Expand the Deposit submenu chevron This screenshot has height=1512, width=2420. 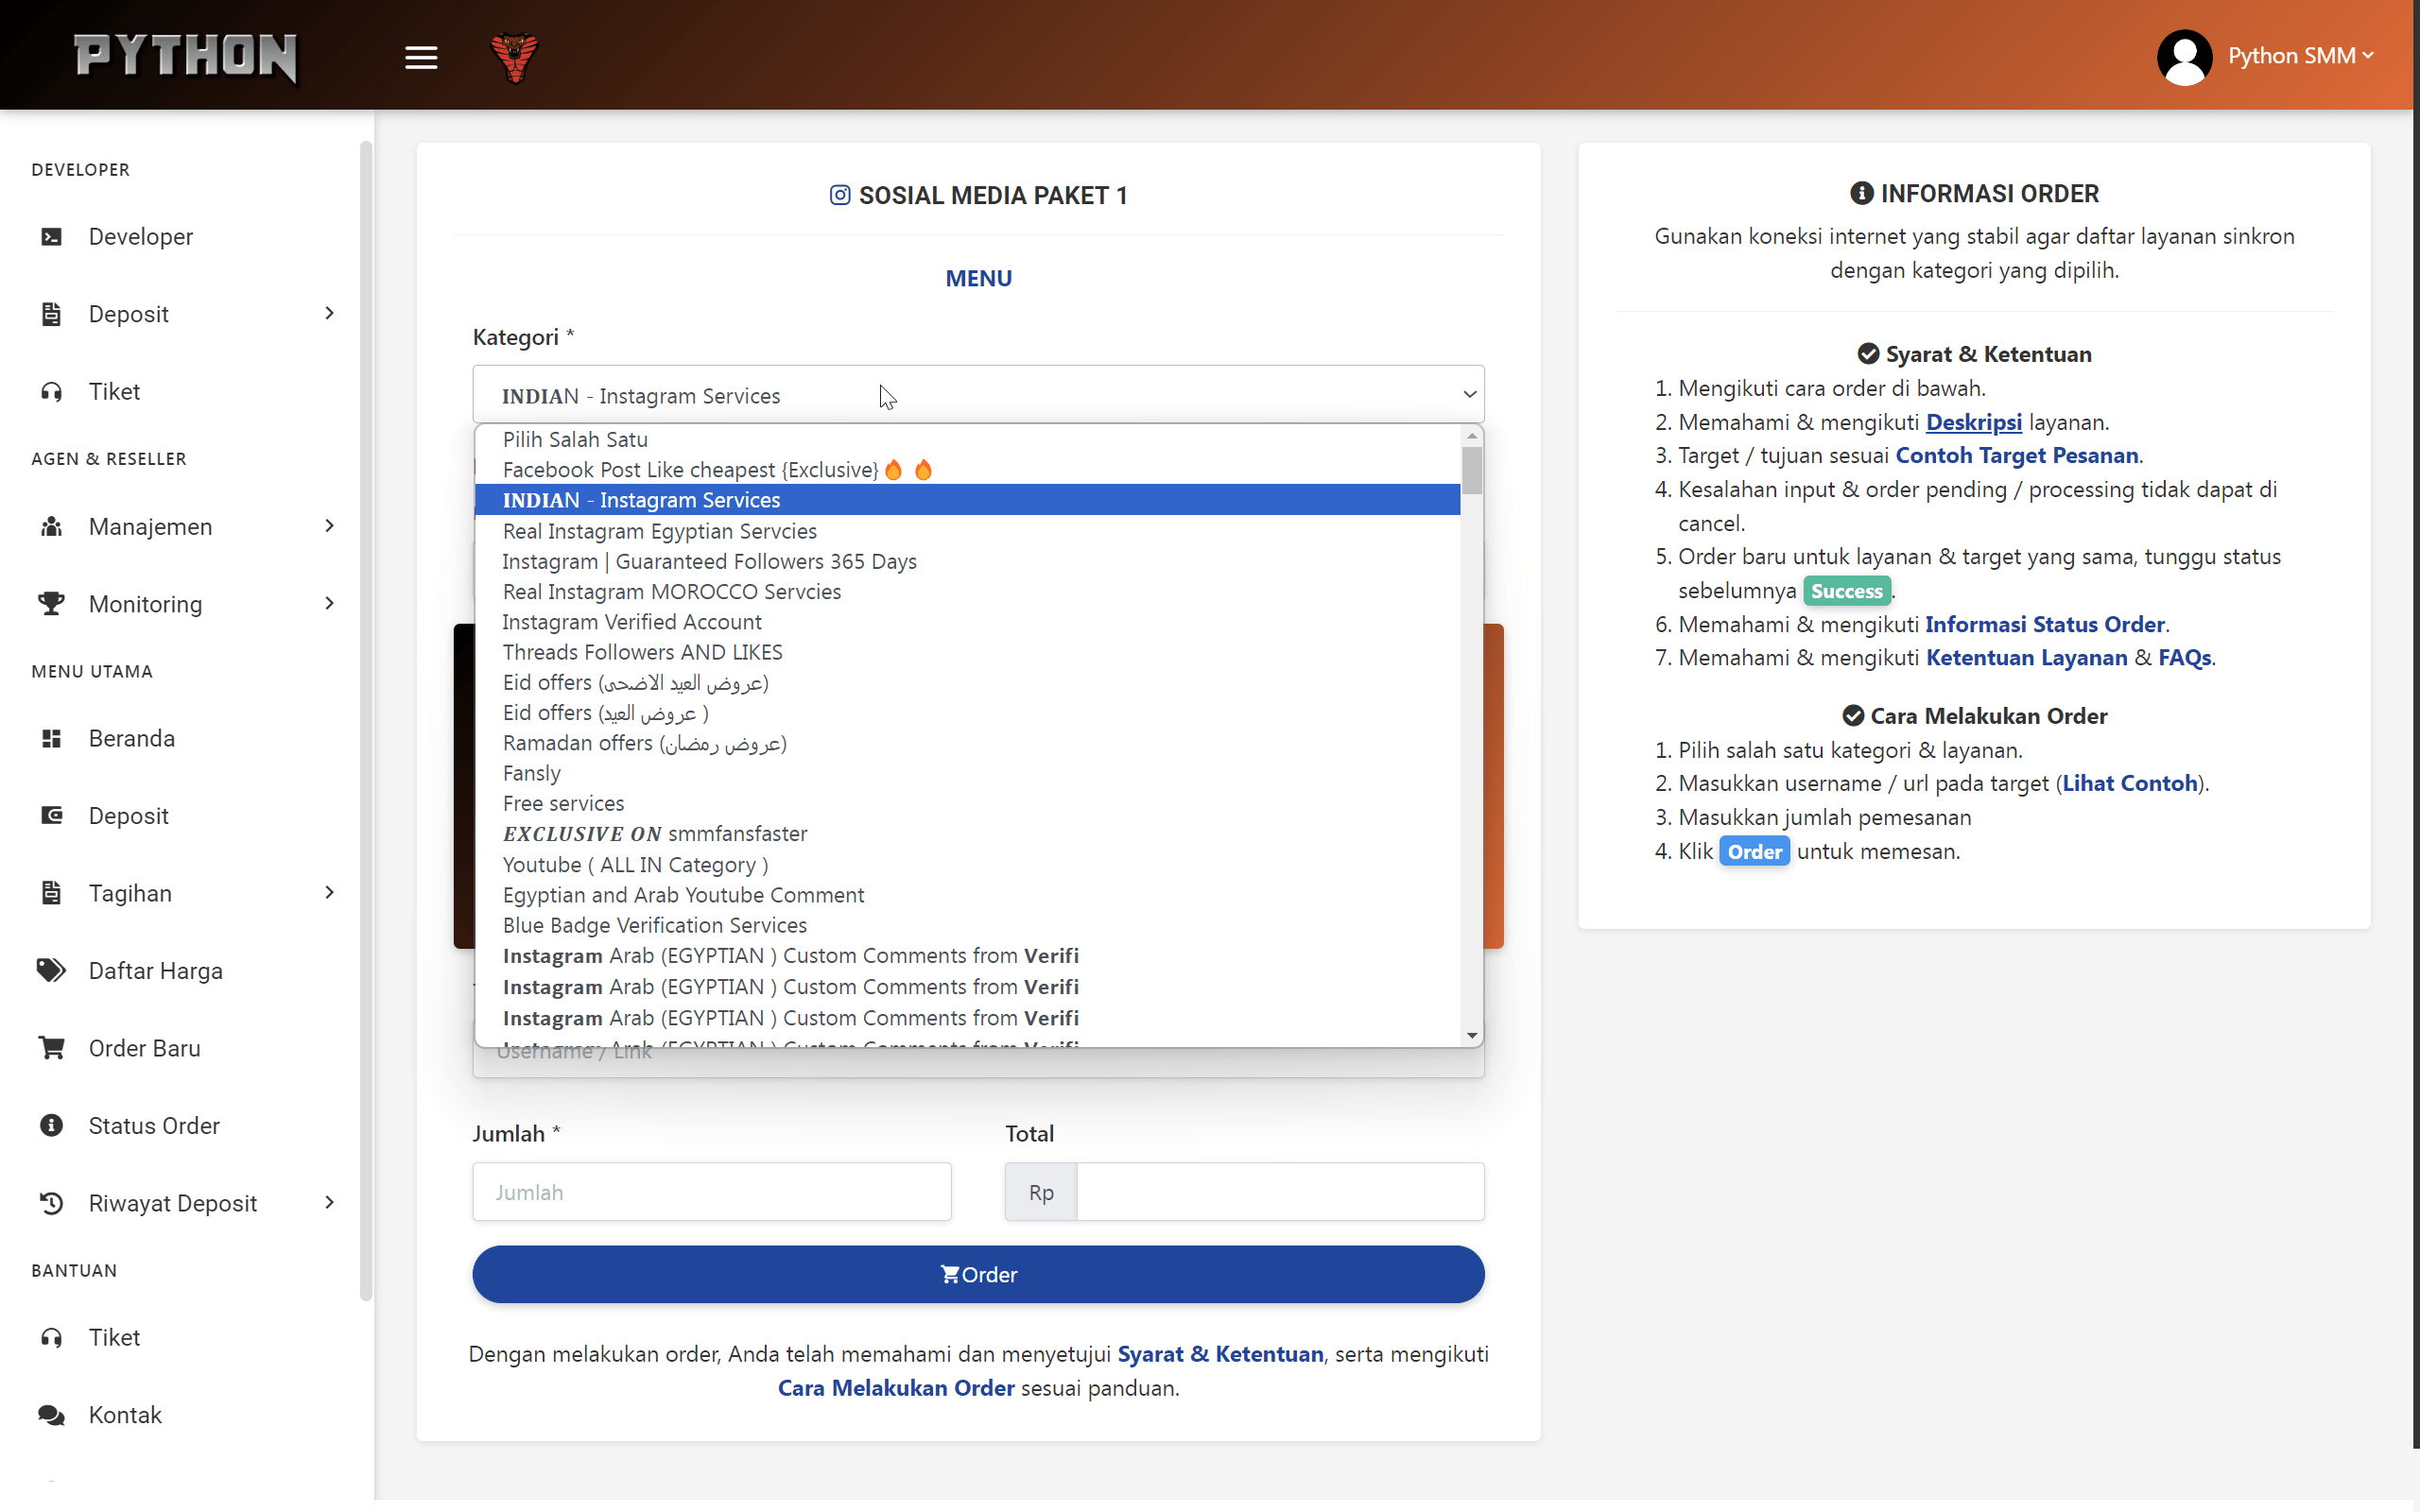point(329,313)
